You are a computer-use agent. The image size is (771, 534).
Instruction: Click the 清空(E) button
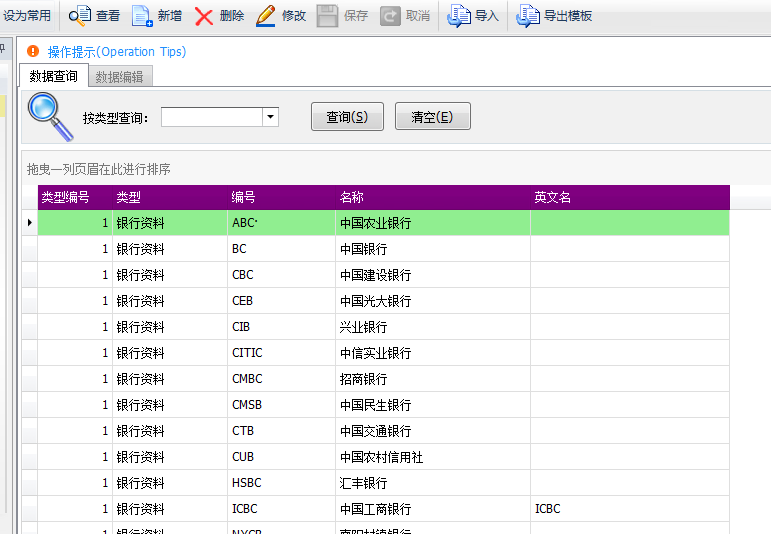click(432, 117)
